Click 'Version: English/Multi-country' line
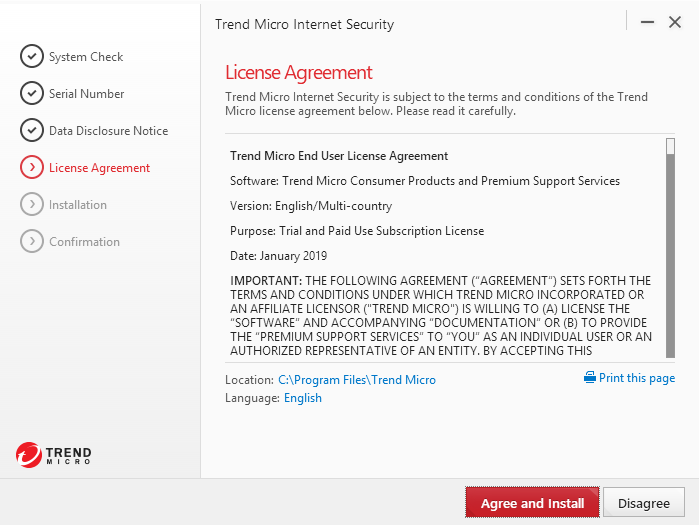This screenshot has height=525, width=699. click(311, 206)
